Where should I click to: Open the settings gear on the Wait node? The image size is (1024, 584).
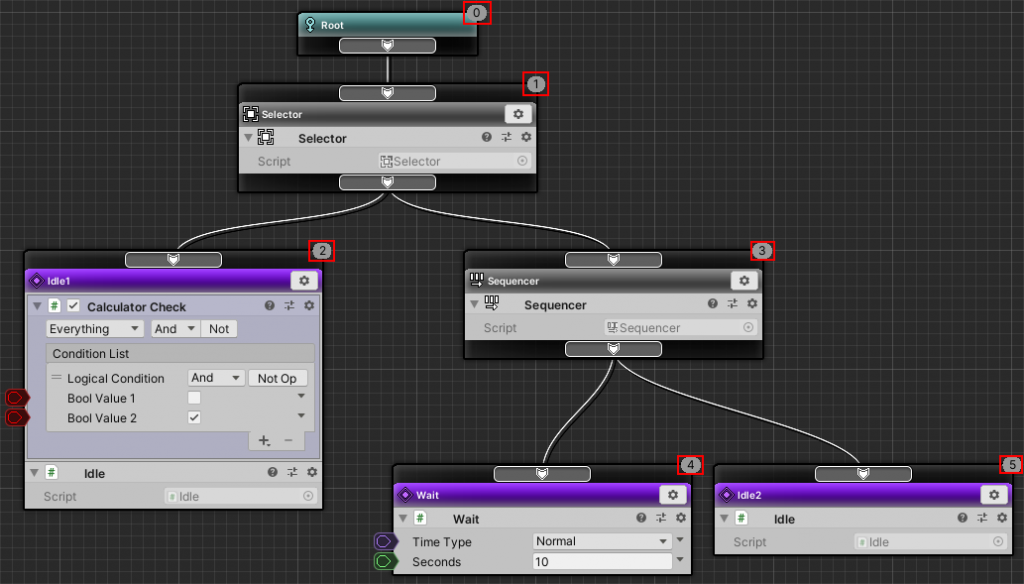coord(673,494)
